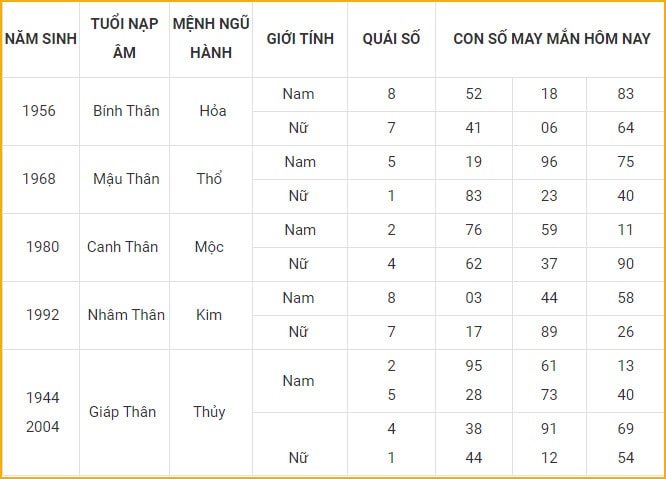Click lucky number 96 in 1968 row
Screen dimensions: 666x479
[x=549, y=162]
